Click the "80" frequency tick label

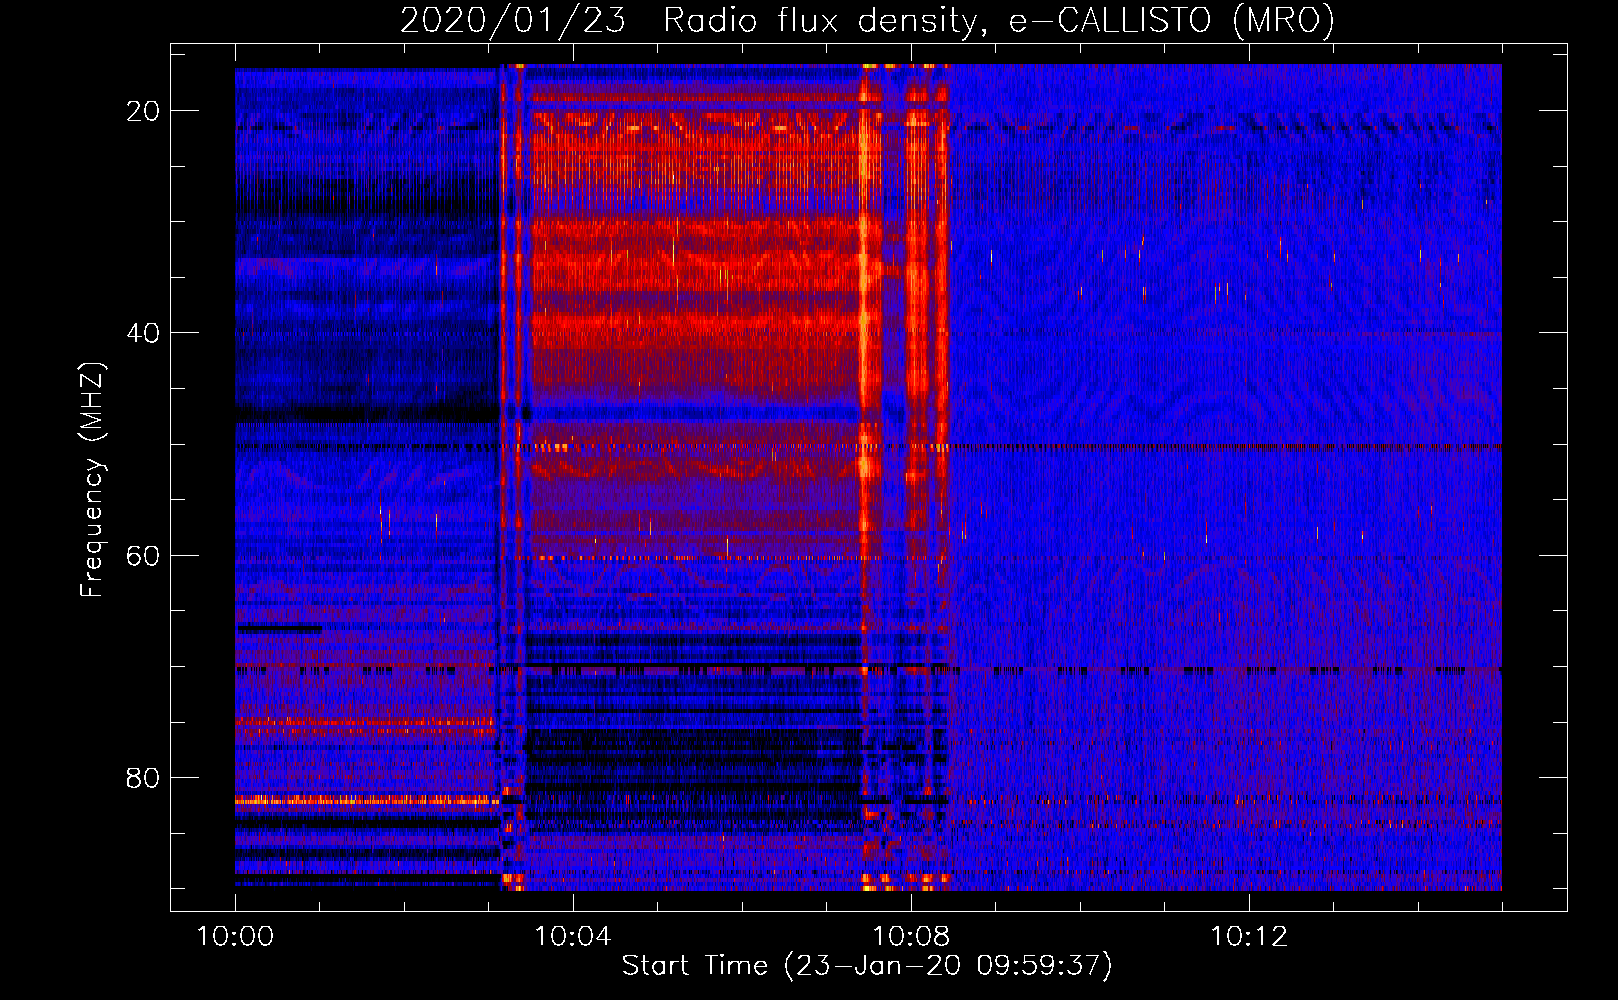point(143,777)
